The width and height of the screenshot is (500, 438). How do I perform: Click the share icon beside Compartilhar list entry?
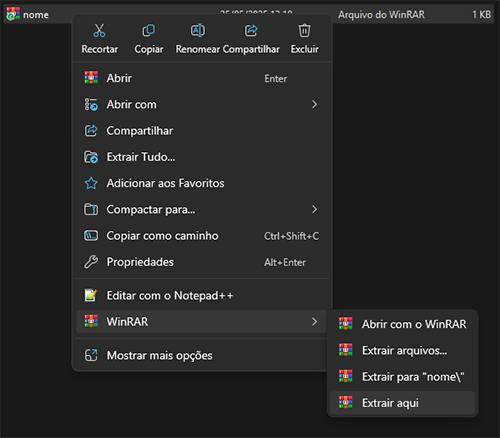pos(91,130)
